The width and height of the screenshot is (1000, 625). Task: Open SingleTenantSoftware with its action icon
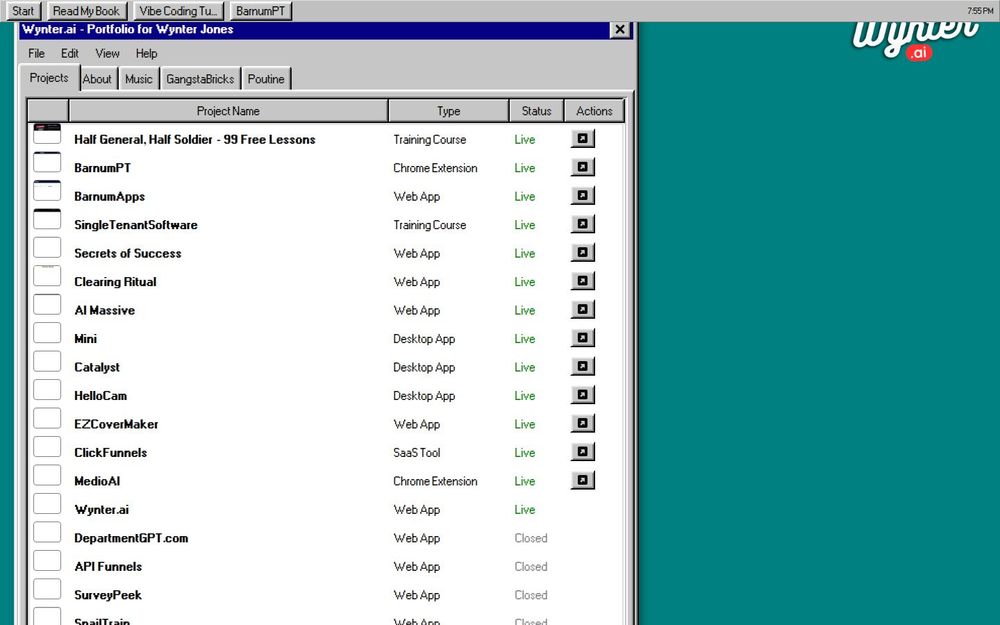click(582, 224)
